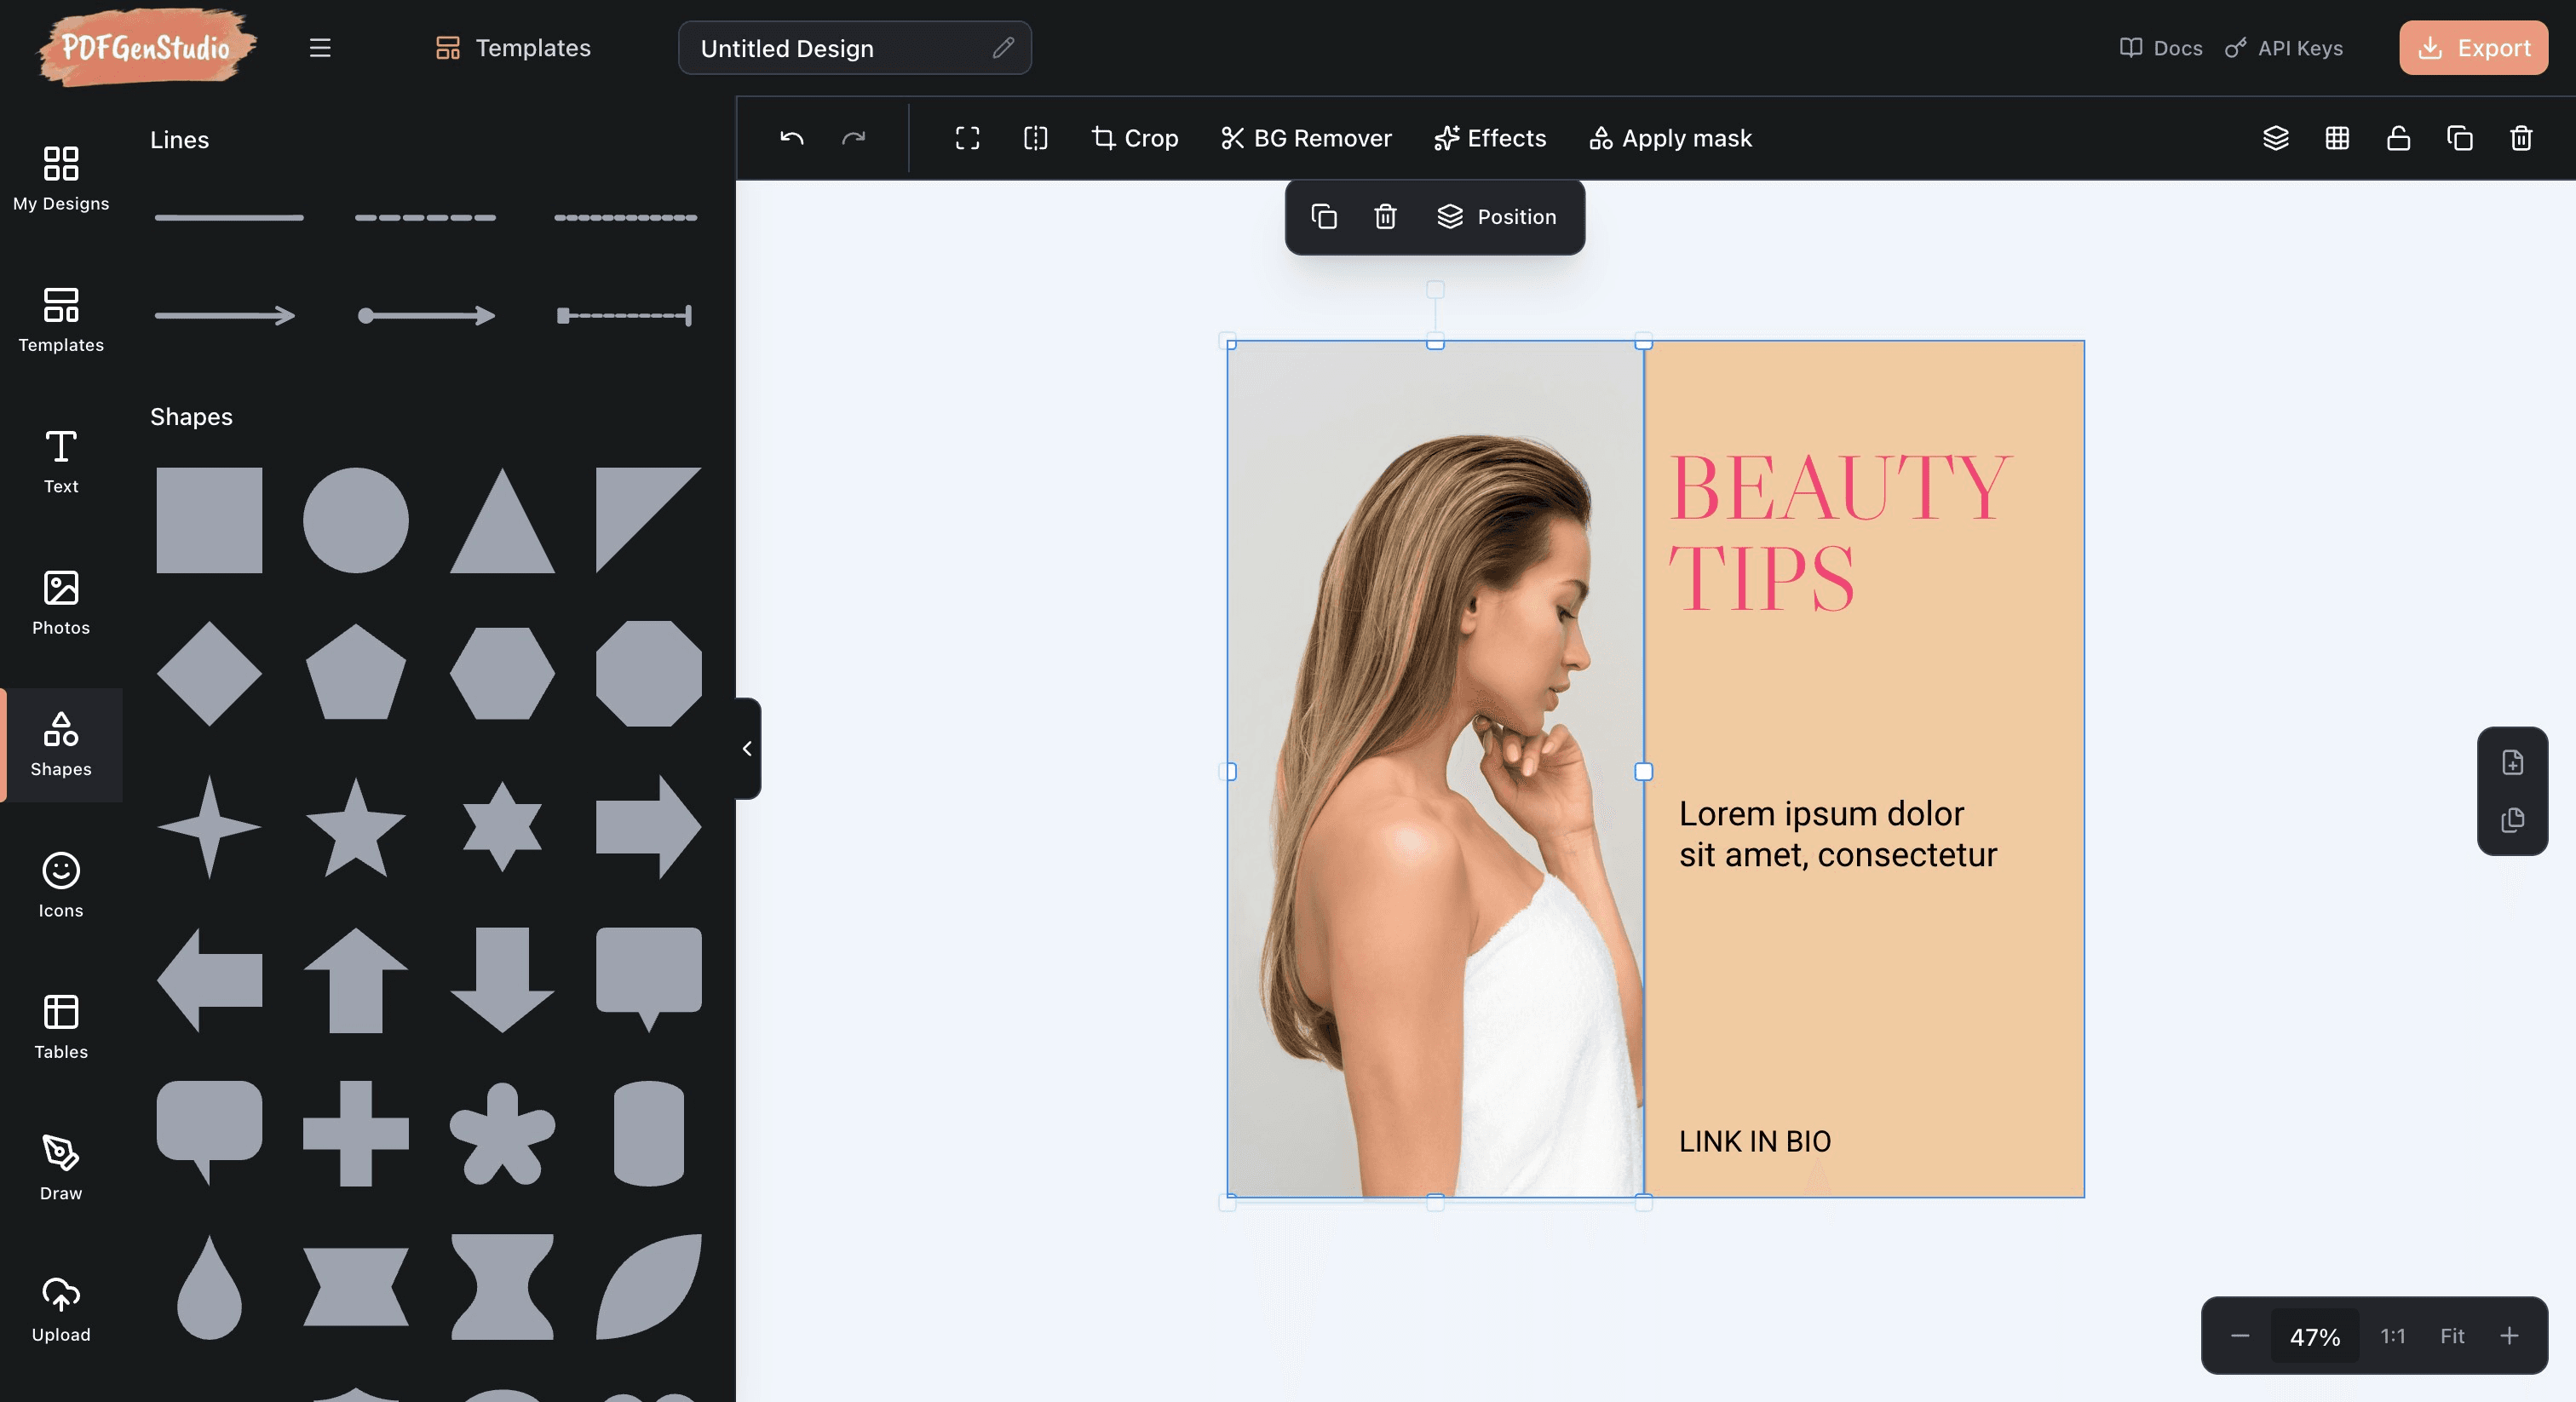Viewport: 2576px width, 1402px height.
Task: Open the hamburger menu
Action: click(x=320, y=47)
